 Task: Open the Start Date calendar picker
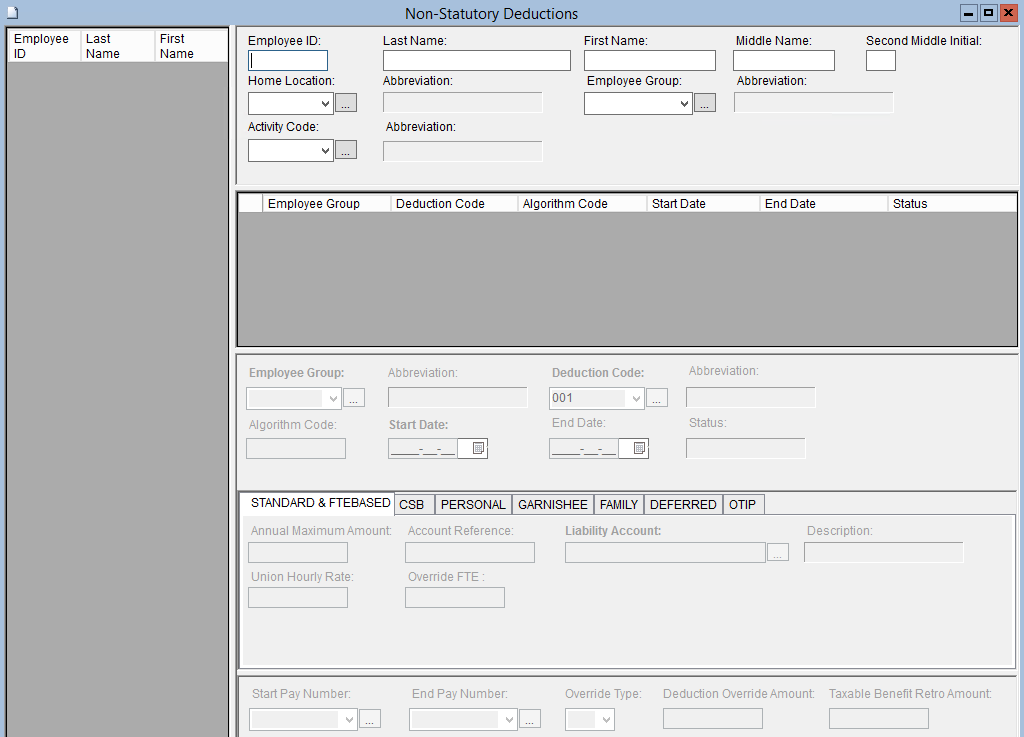pyautogui.click(x=478, y=448)
